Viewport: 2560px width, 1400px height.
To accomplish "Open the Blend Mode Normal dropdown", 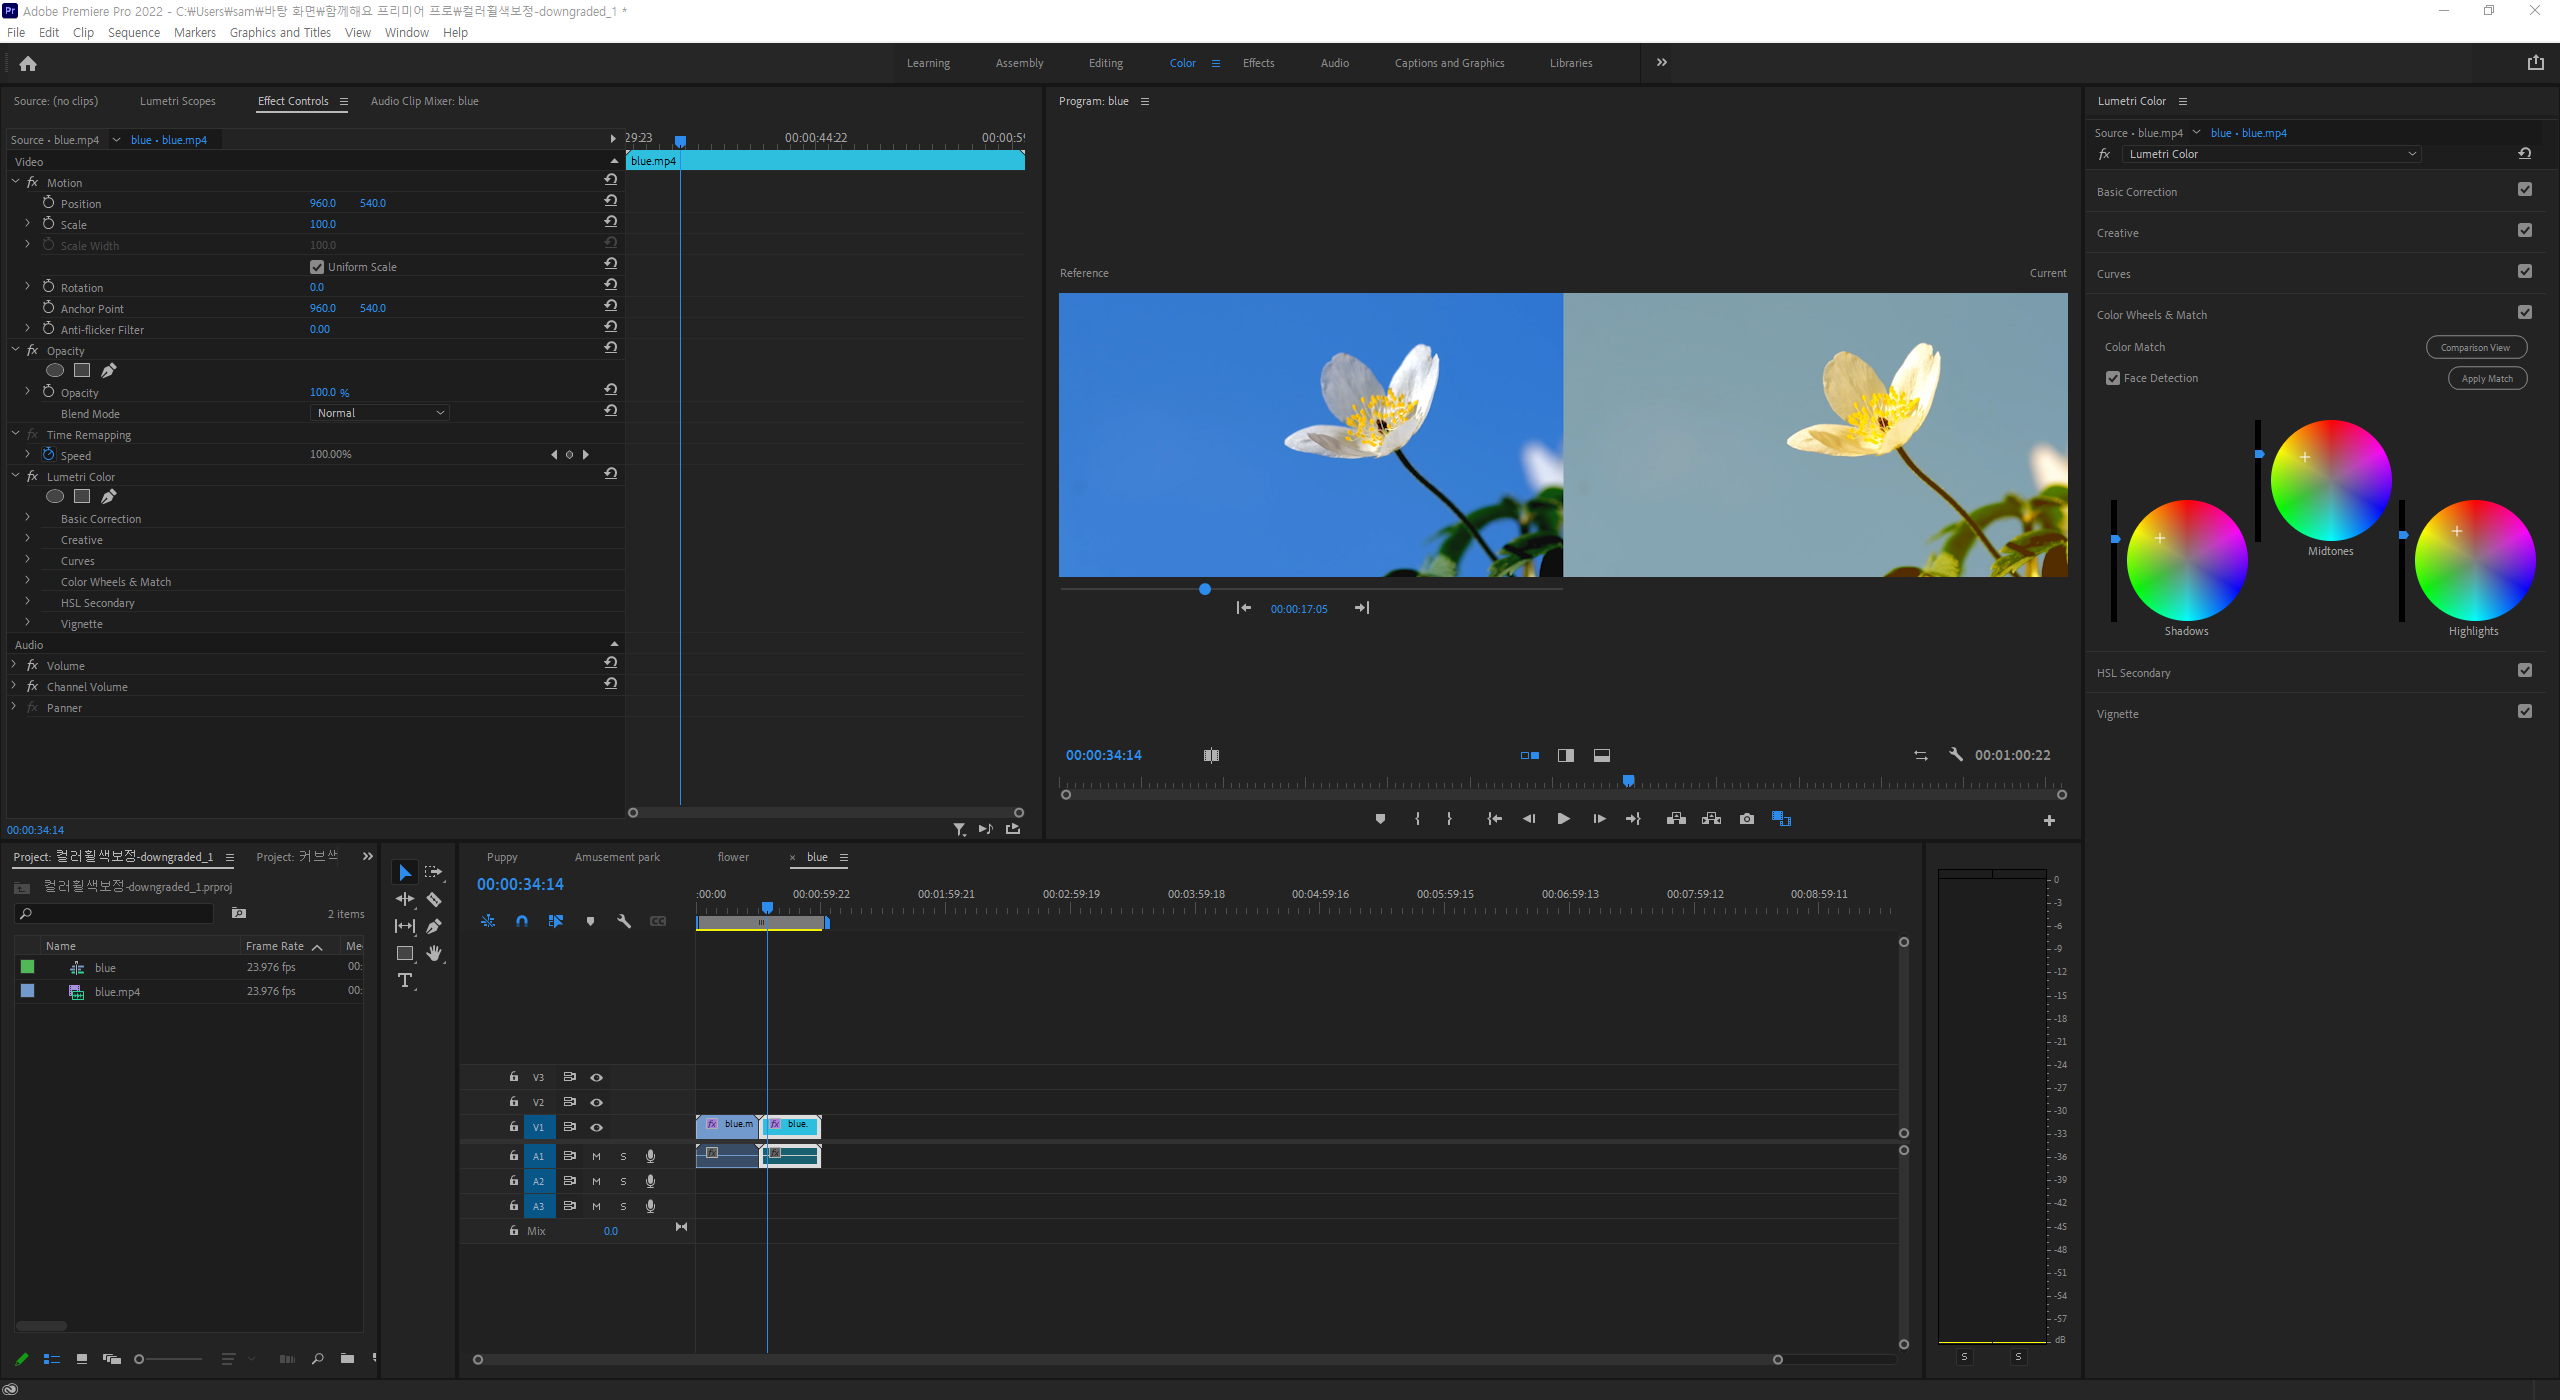I will [x=380, y=413].
